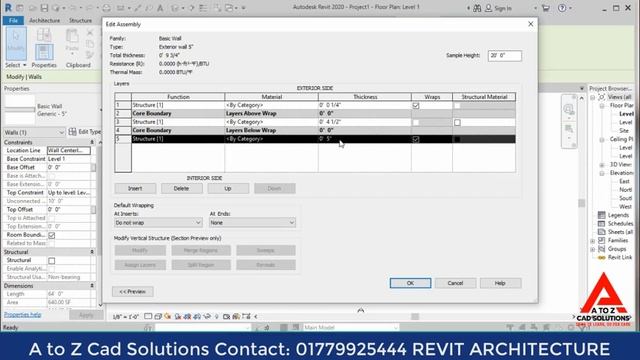Toggle Structural Material checkbox for layer row 3
The image size is (640, 360).
457,122
